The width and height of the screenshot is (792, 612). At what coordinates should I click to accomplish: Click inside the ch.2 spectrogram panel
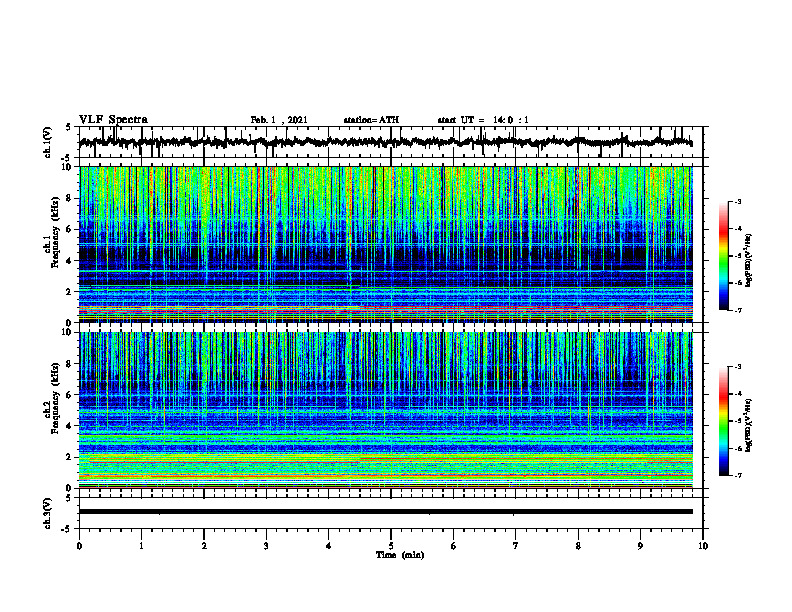(385, 410)
